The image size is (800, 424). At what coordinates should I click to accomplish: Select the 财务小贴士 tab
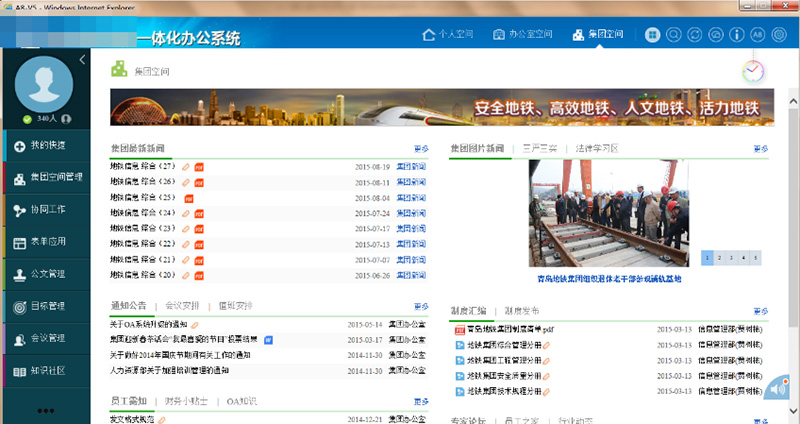click(x=186, y=402)
